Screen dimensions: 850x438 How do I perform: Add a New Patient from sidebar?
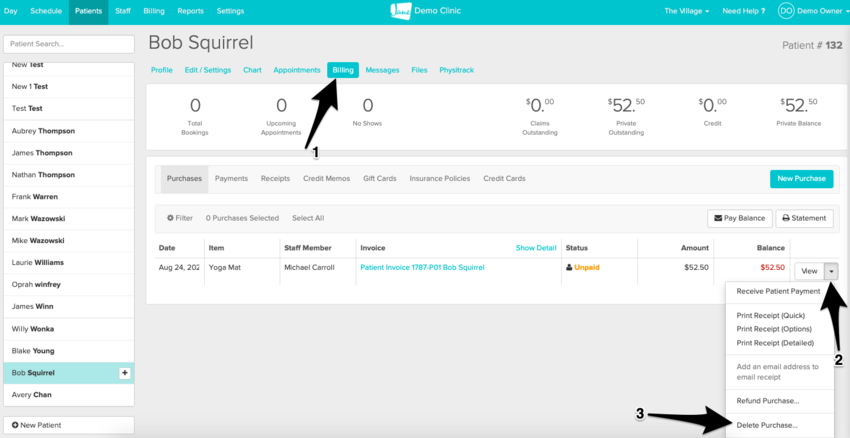tap(68, 425)
